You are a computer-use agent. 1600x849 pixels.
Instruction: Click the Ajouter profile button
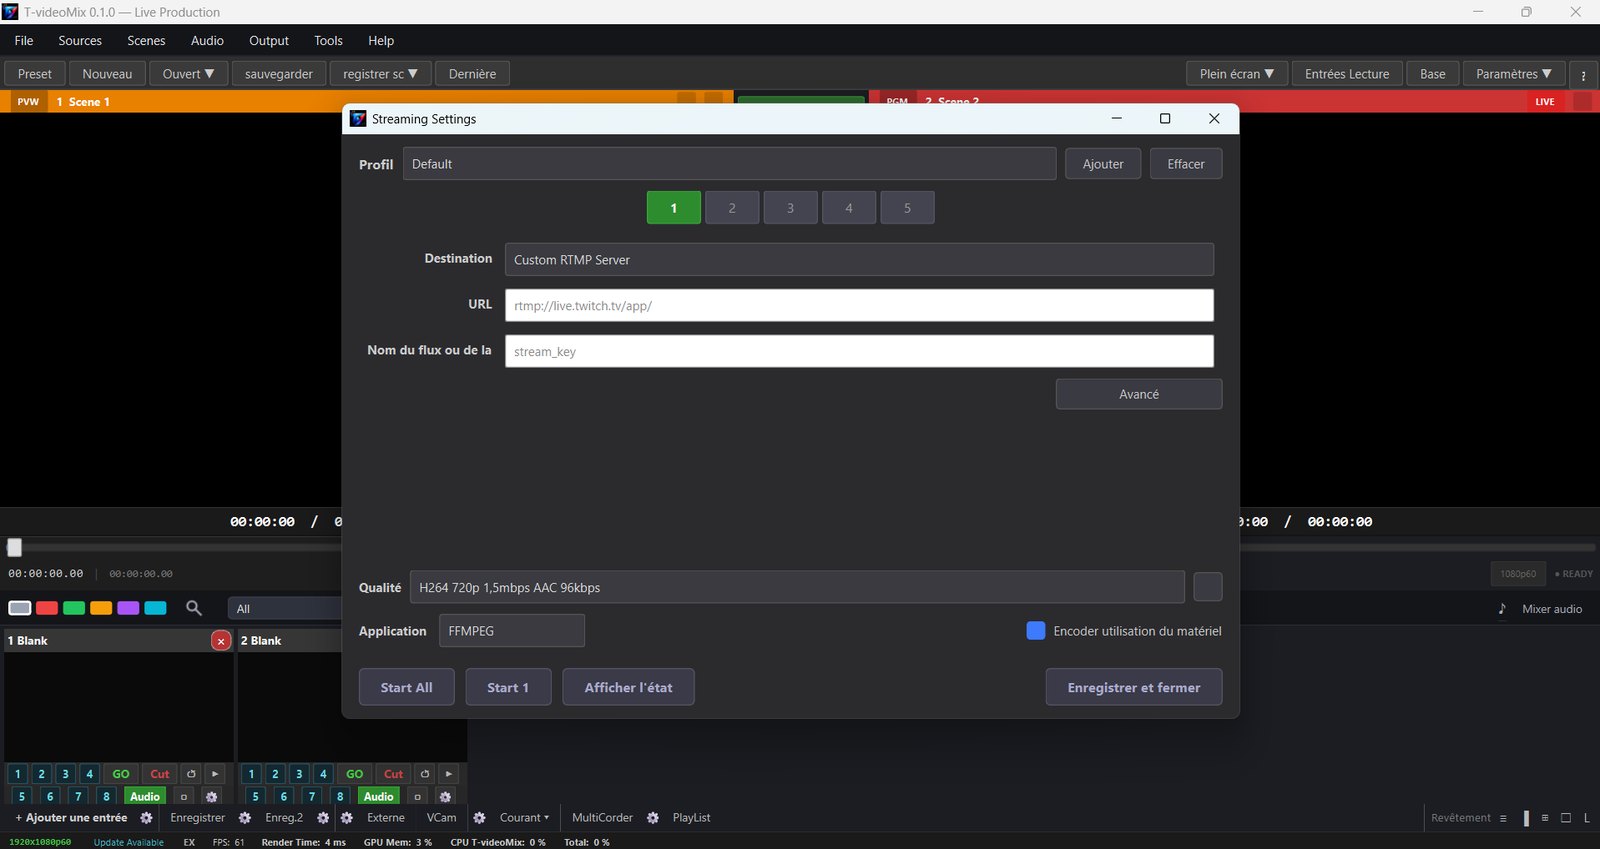pos(1103,164)
